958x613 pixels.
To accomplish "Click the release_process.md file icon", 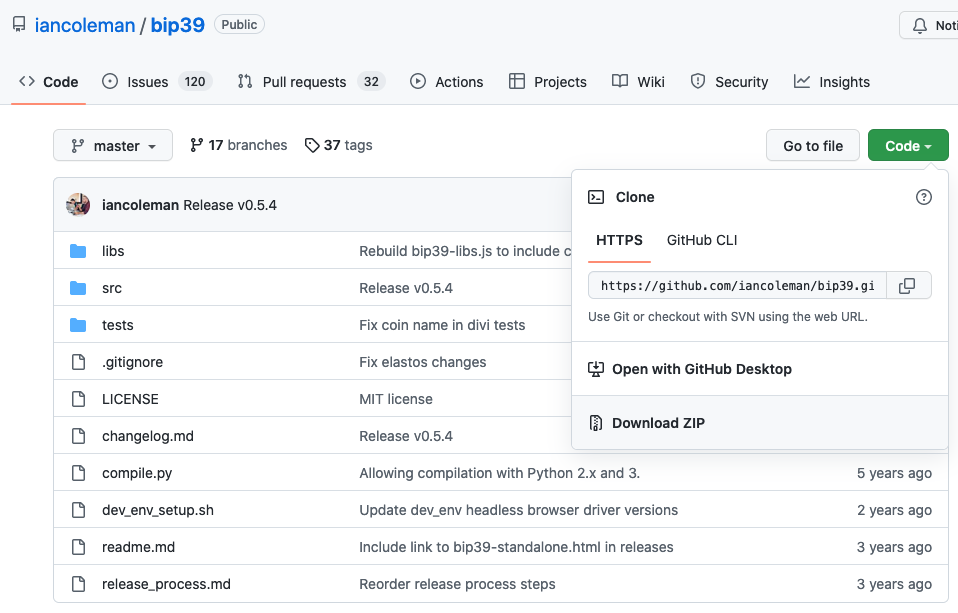I will click(78, 584).
